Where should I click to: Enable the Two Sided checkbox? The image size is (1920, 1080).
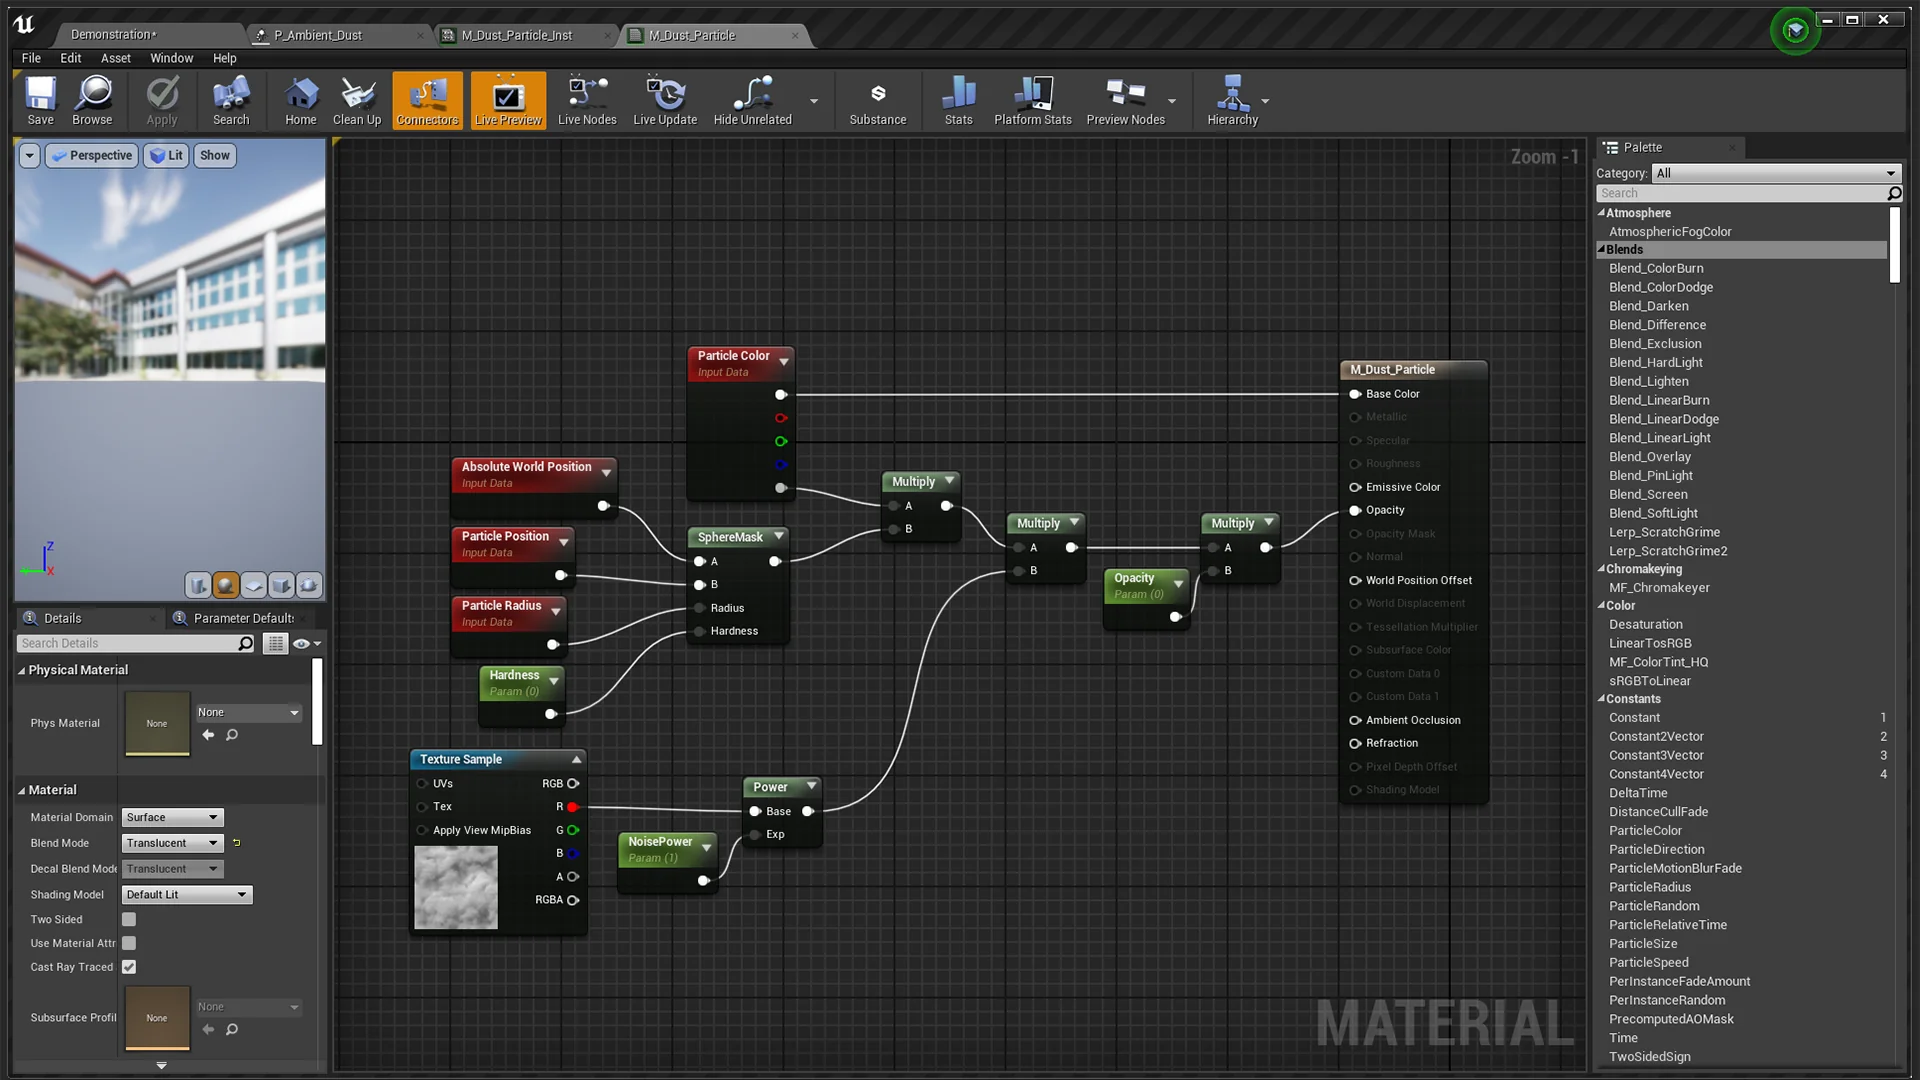click(x=129, y=919)
